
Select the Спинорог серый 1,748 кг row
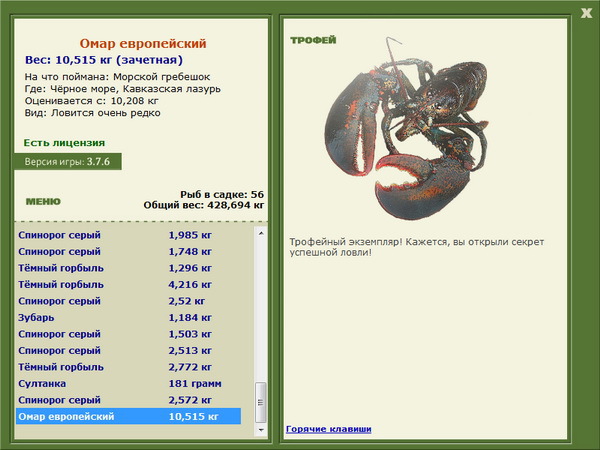click(x=129, y=251)
